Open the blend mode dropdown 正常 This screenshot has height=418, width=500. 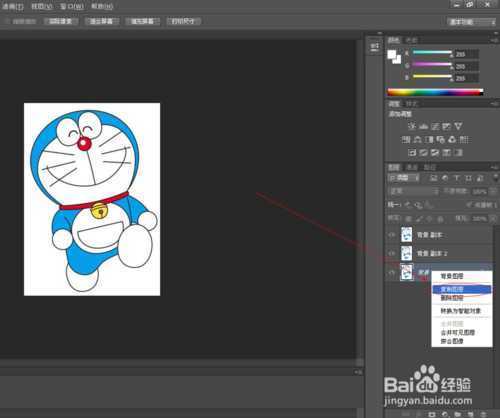click(413, 192)
